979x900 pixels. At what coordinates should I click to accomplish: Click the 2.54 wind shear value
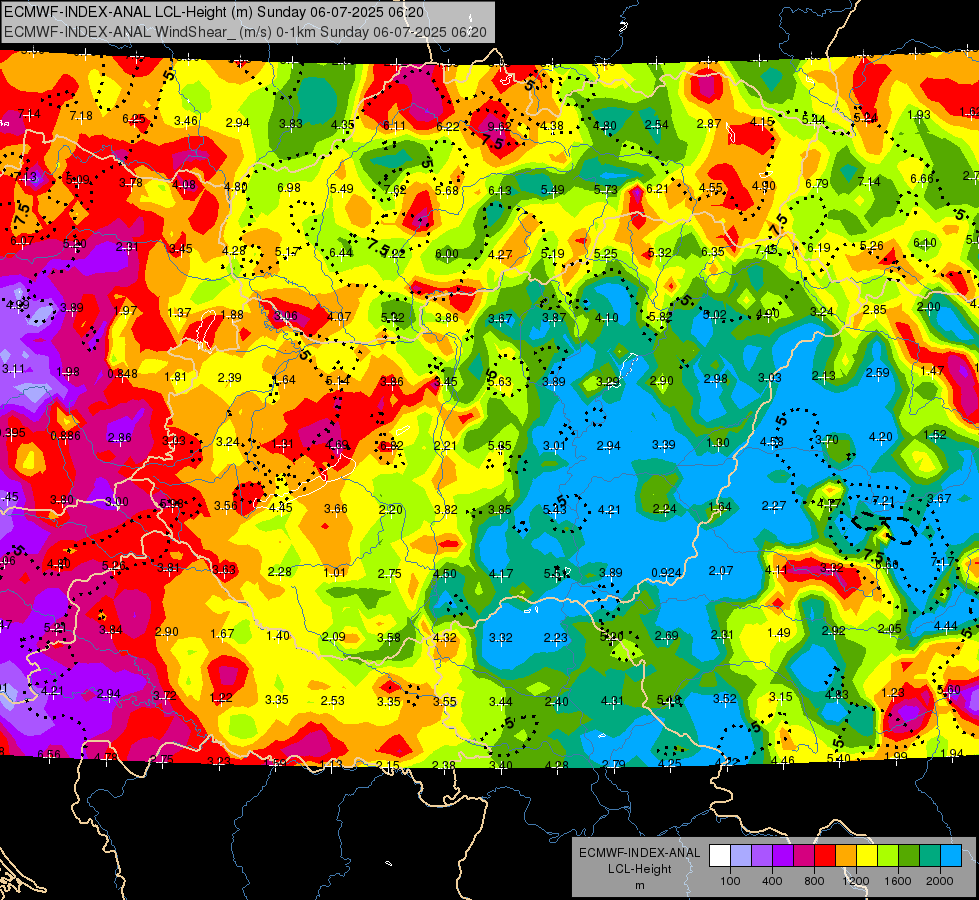(657, 125)
